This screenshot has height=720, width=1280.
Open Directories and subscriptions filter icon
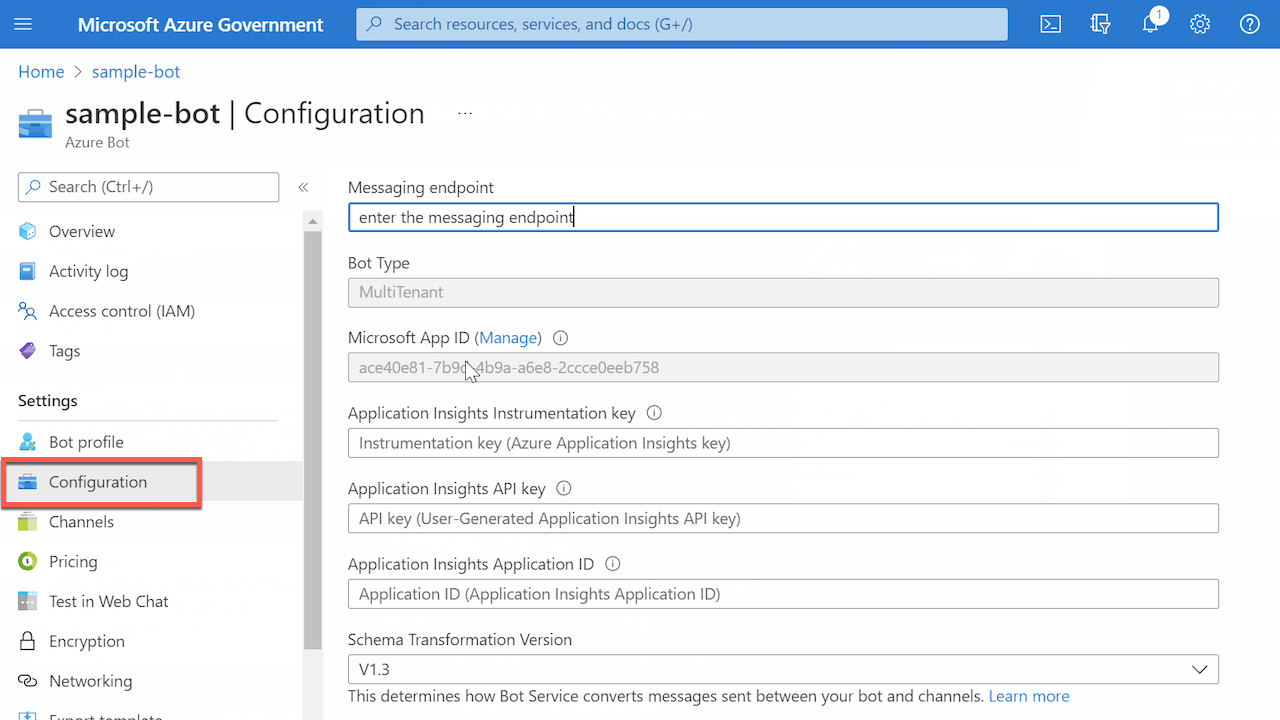tap(1100, 24)
